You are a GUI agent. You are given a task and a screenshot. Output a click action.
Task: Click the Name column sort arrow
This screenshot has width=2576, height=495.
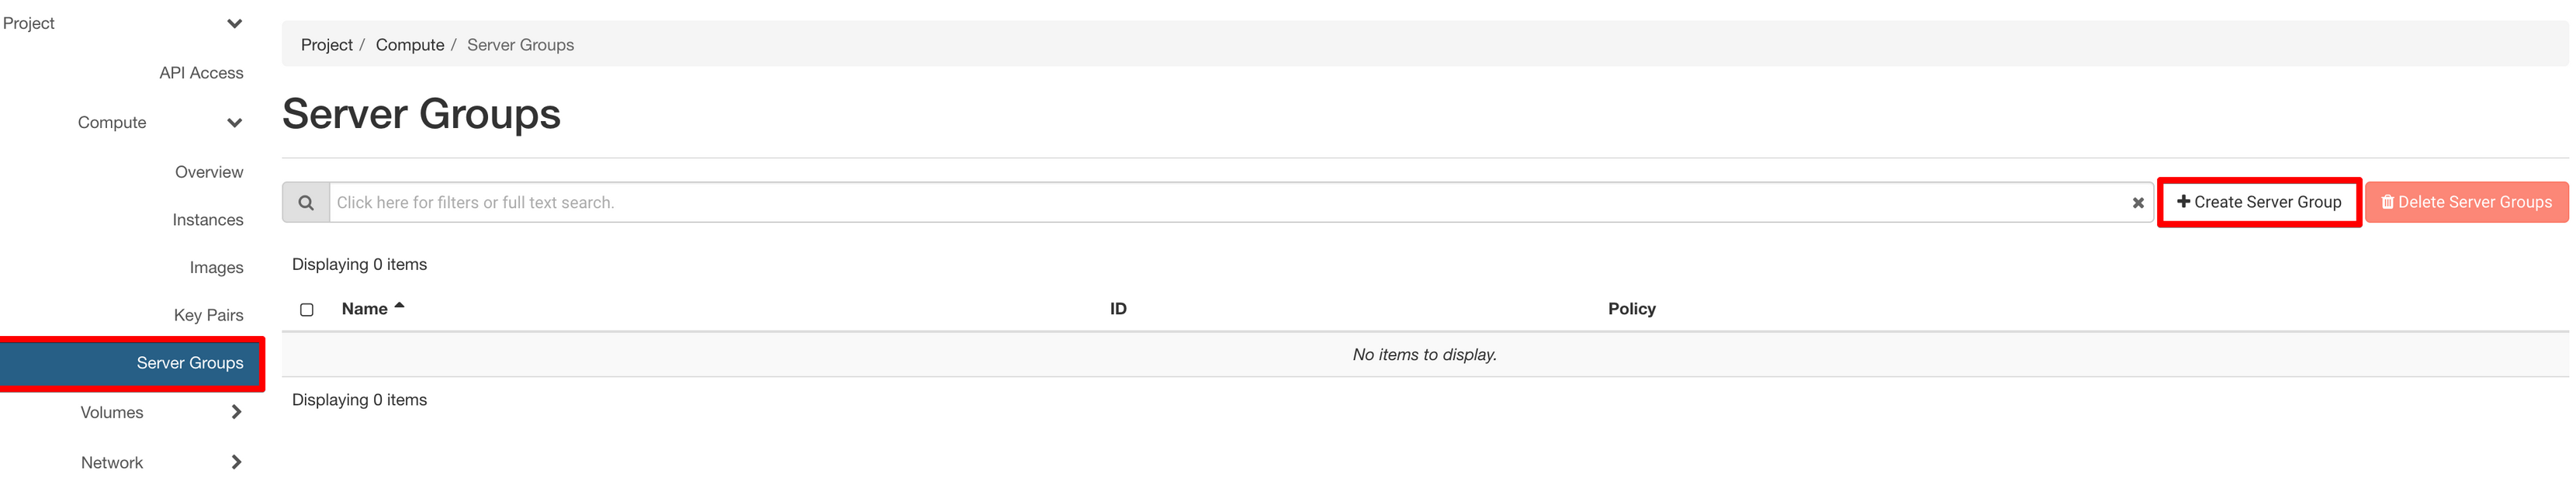399,306
